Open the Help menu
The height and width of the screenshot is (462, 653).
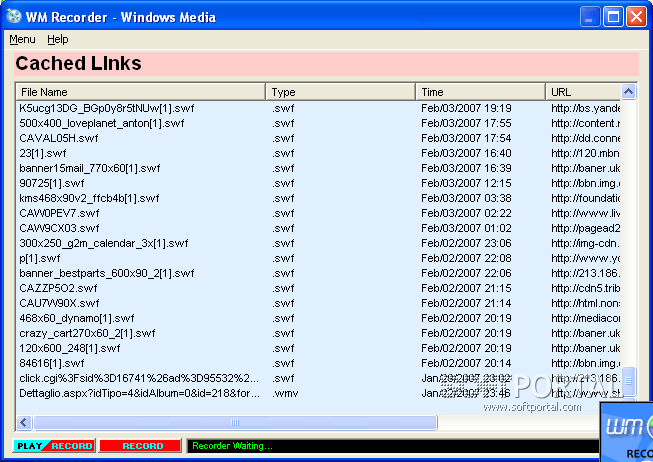coord(57,39)
